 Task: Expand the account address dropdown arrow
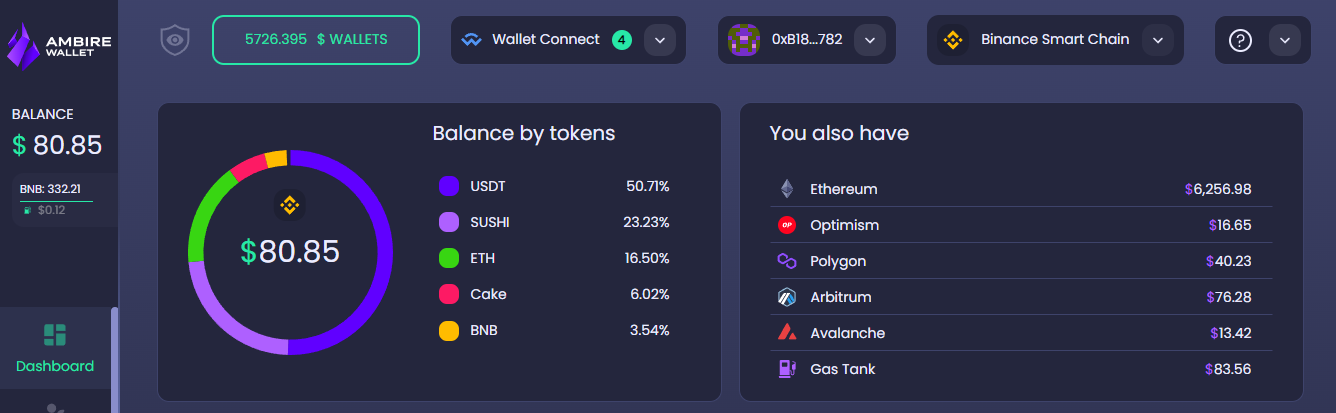869,40
